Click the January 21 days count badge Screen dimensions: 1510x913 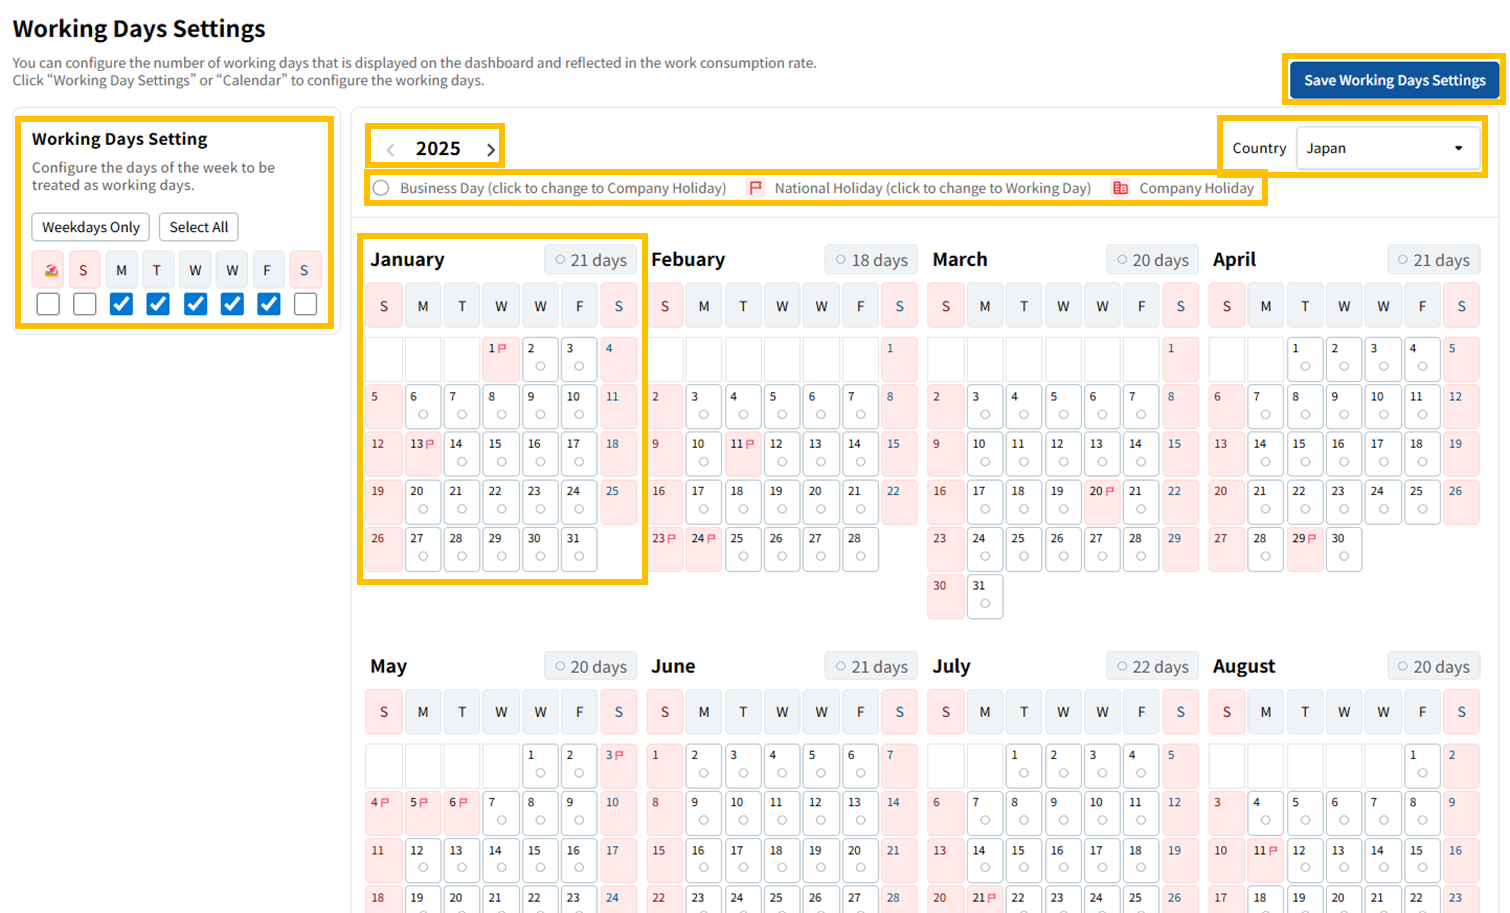[x=591, y=260]
